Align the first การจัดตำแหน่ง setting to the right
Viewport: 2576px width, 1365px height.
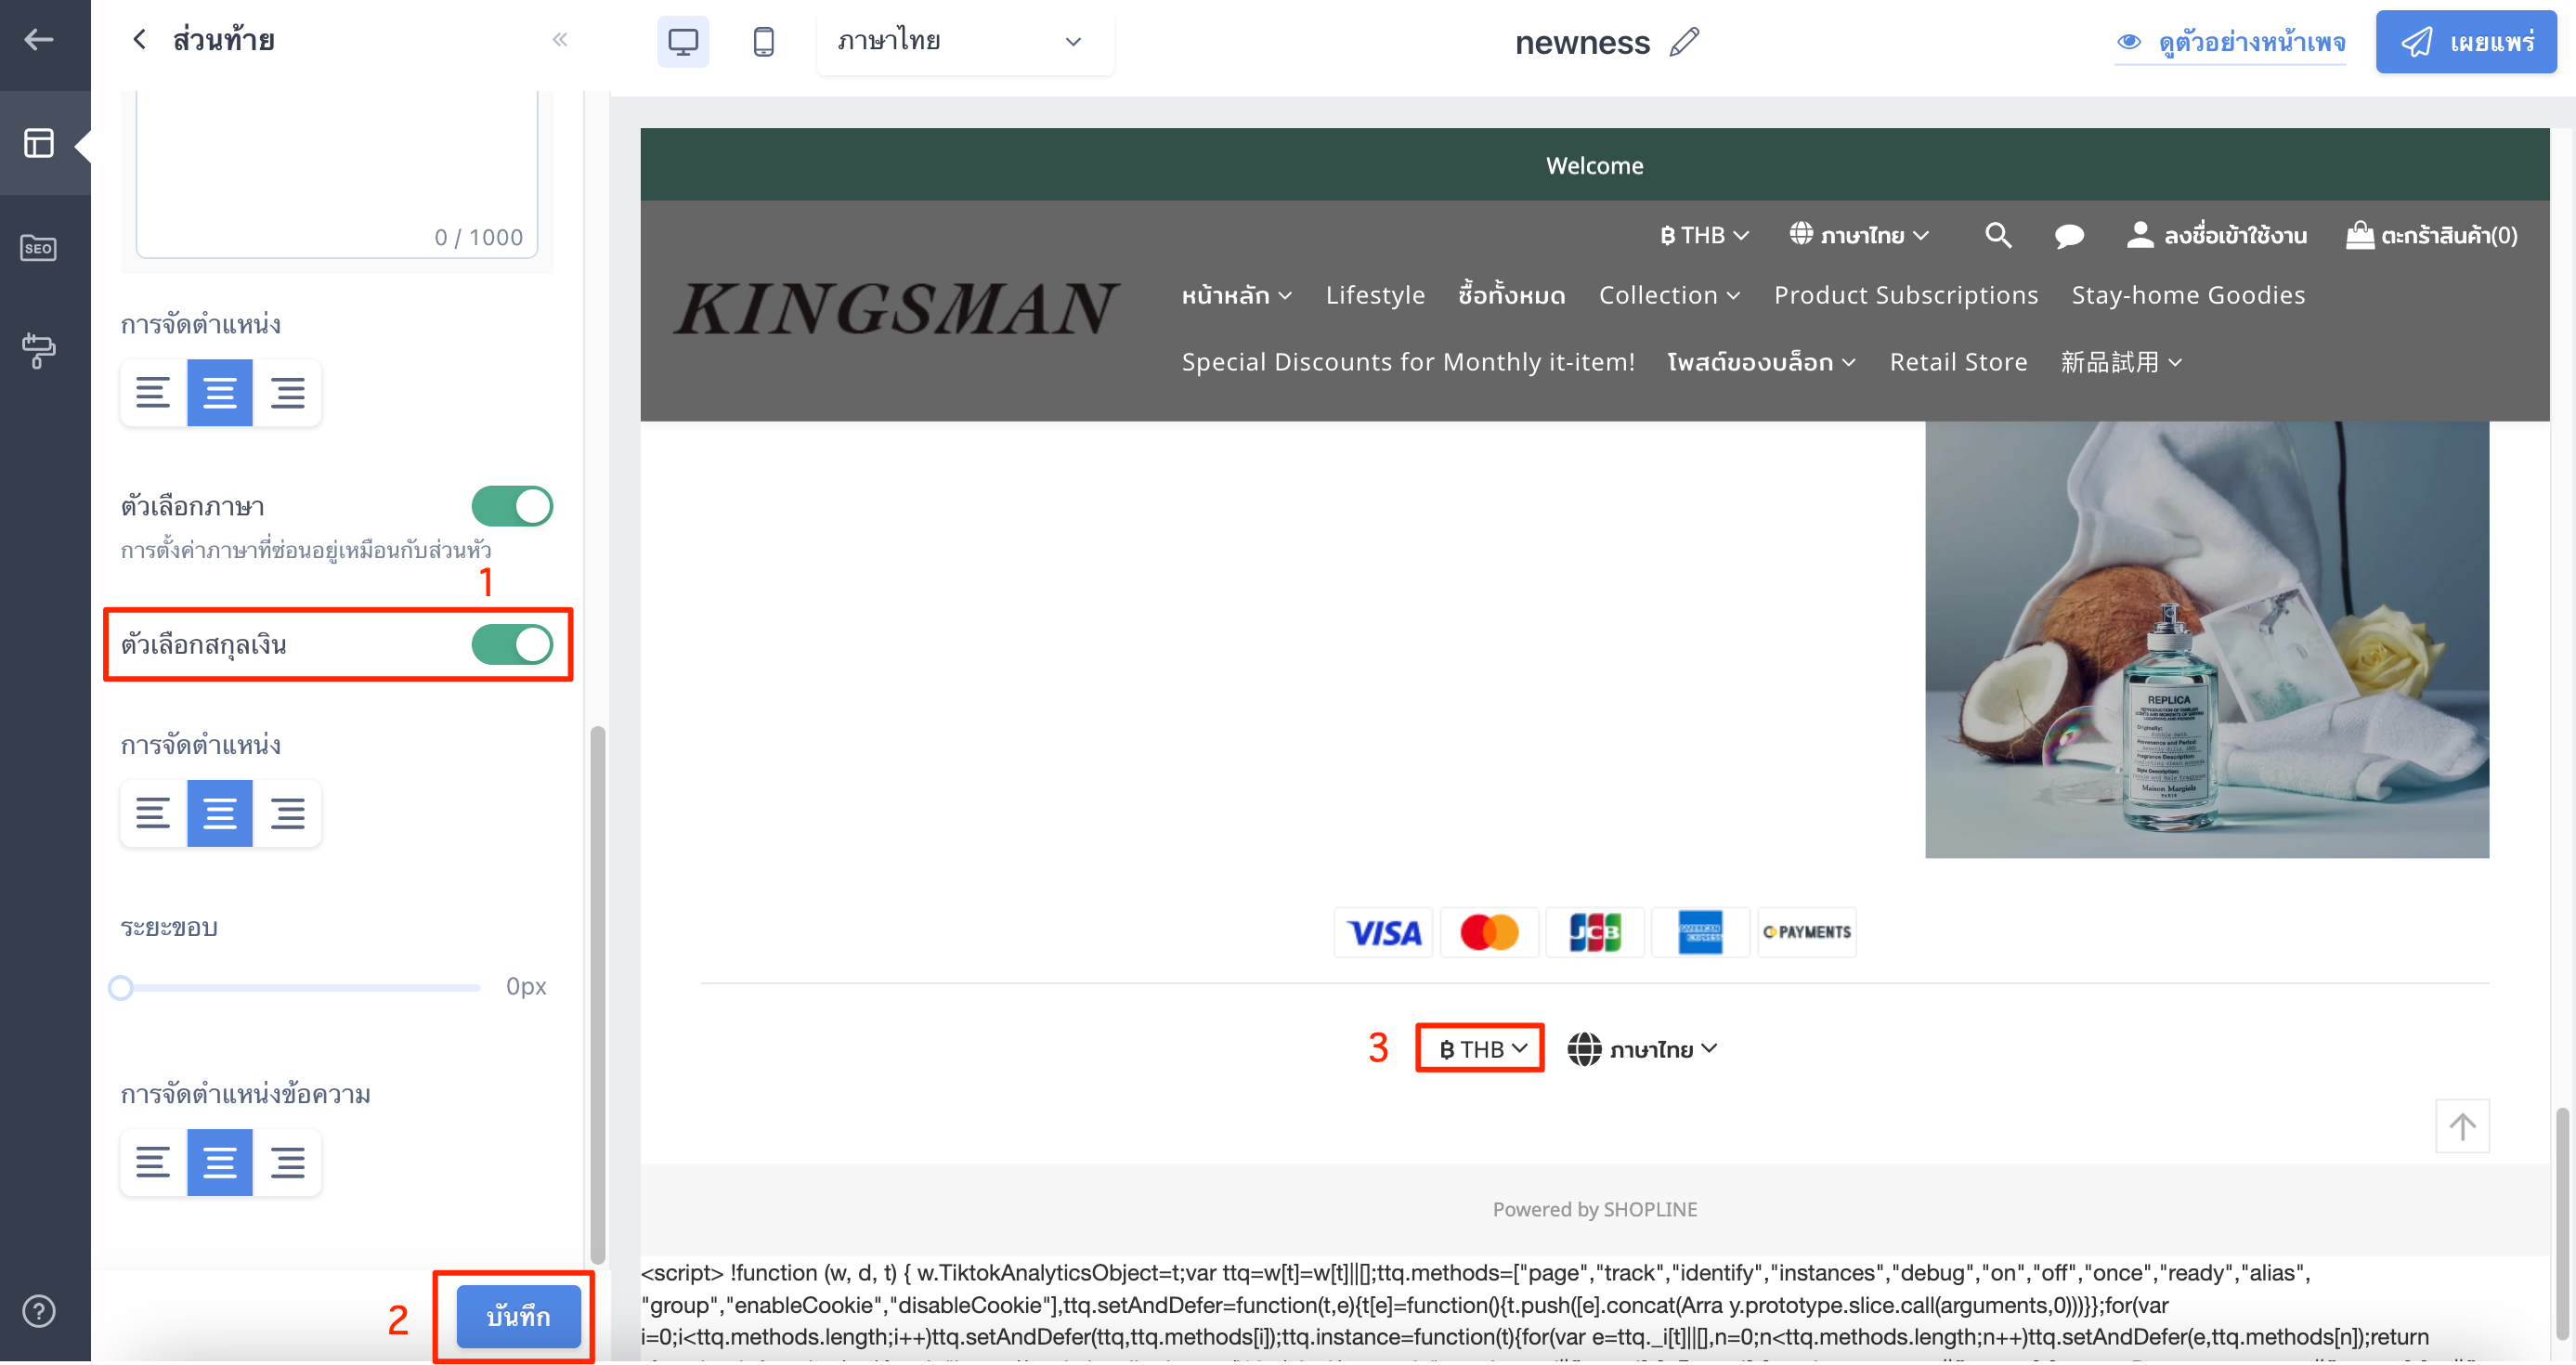[287, 393]
